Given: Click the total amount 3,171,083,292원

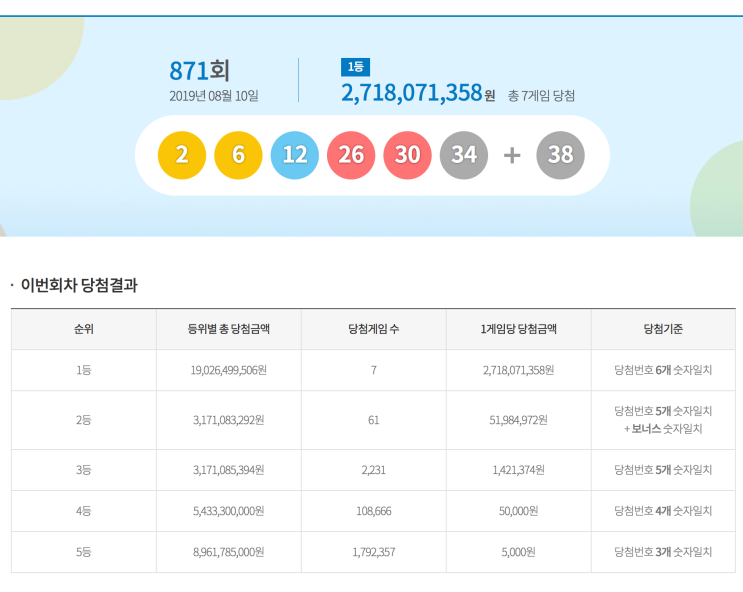Looking at the screenshot, I should (229, 420).
